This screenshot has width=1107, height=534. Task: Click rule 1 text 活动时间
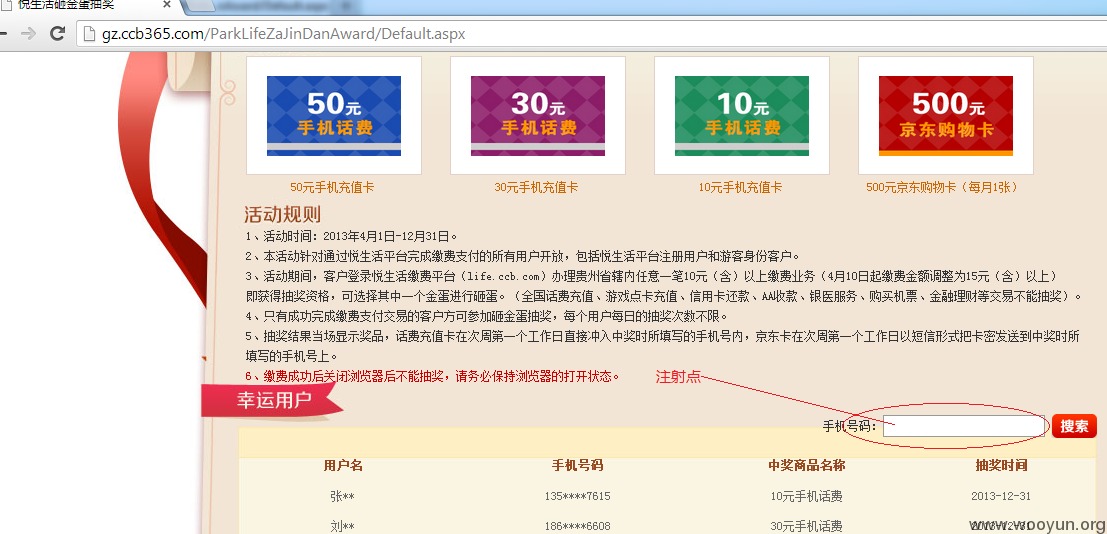click(x=351, y=236)
